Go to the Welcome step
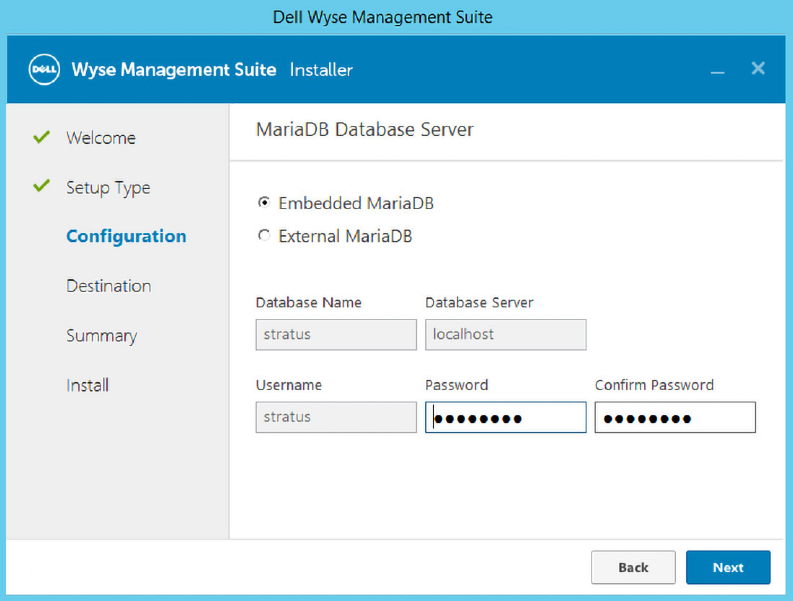 pyautogui.click(x=101, y=138)
